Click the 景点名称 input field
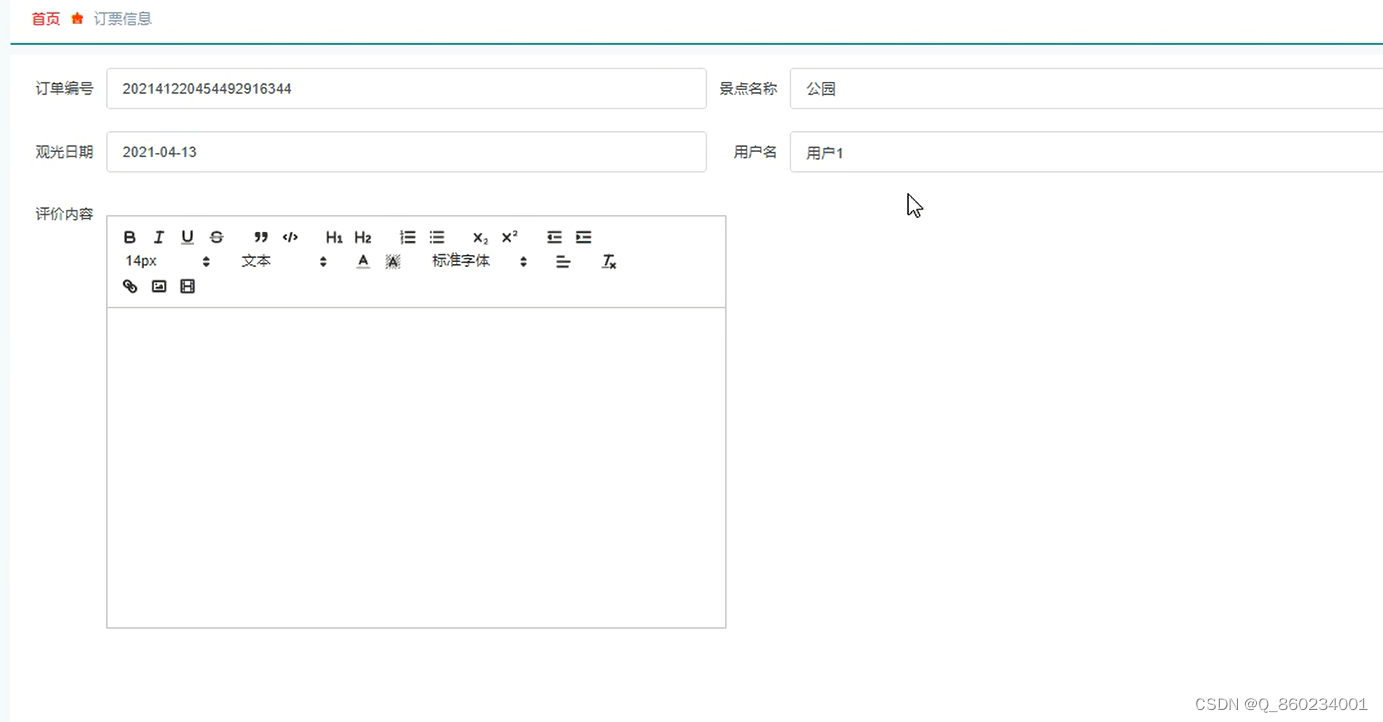Screen dimensions: 1383x722 point(1086,88)
